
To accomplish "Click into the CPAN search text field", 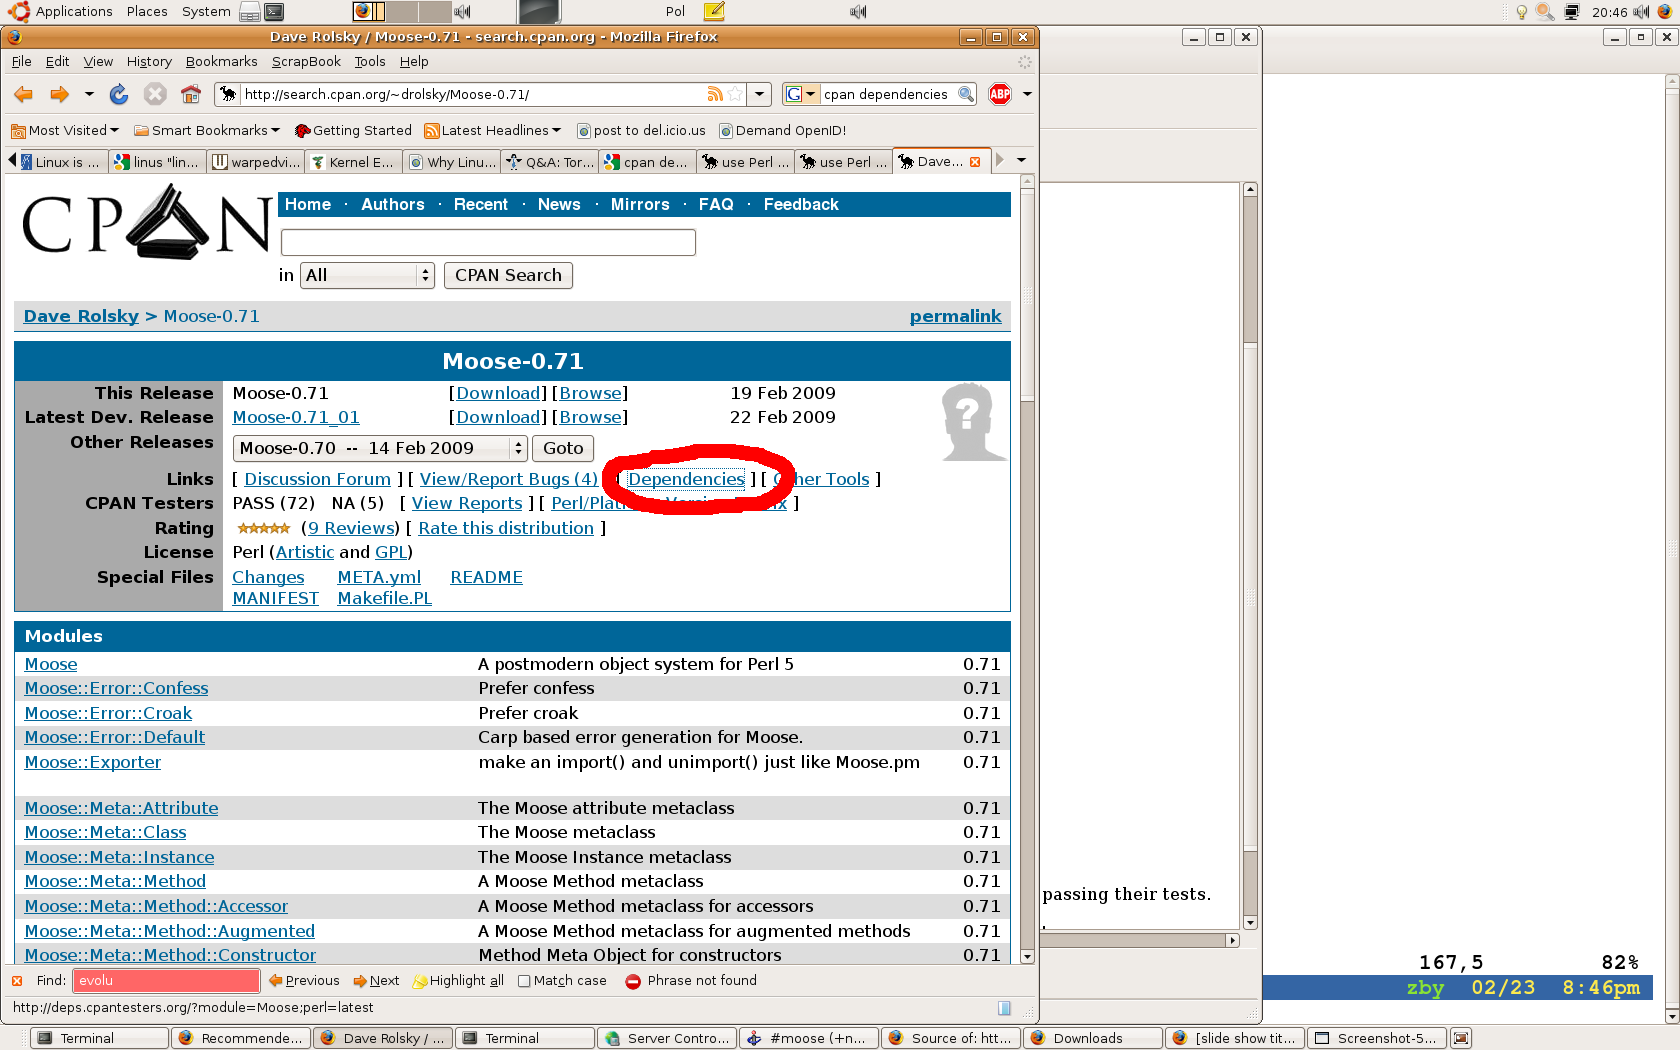I will [x=488, y=242].
